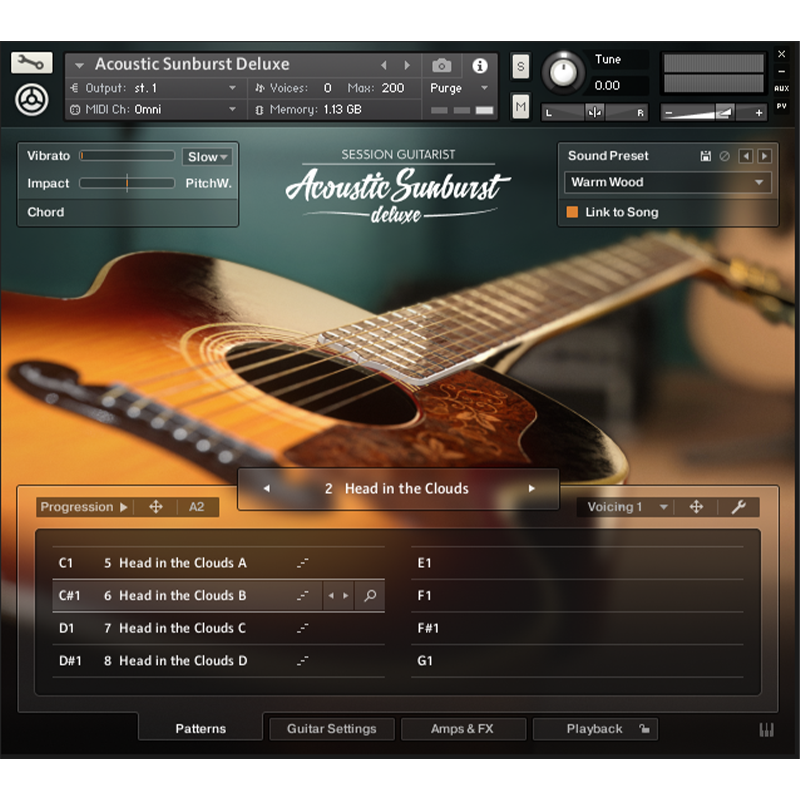This screenshot has height=800, width=800.
Task: Open the instrument name dropdown arrow
Action: (x=79, y=65)
